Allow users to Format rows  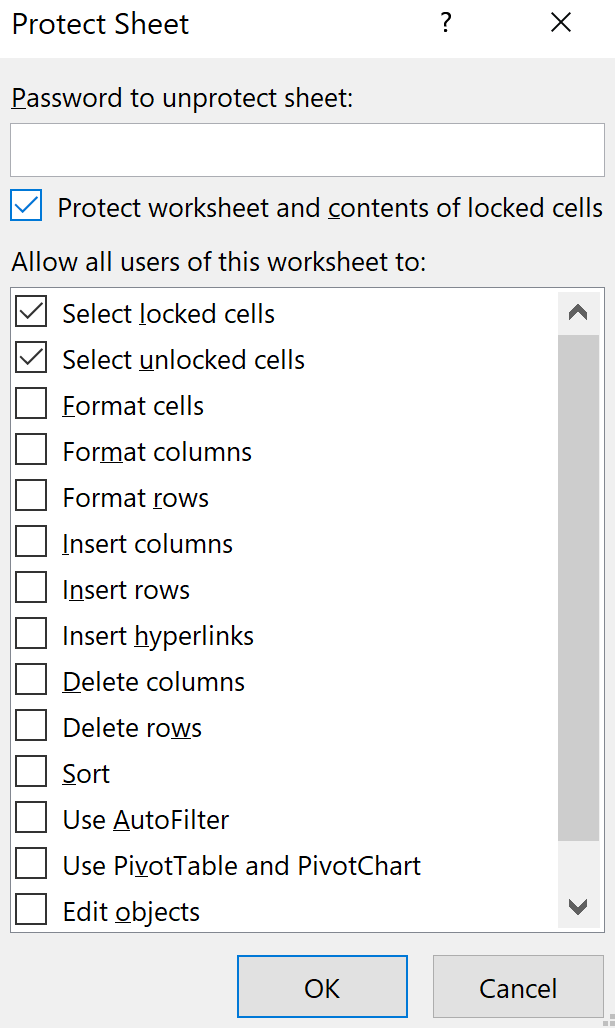pyautogui.click(x=32, y=497)
